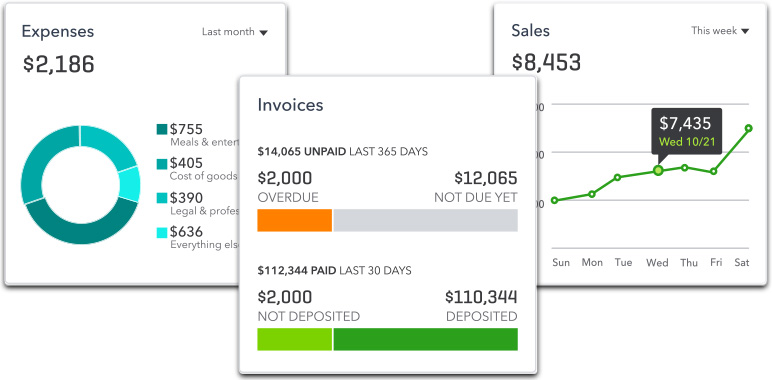This screenshot has height=380, width=772.
Task: Select the Saturday data point on Sales chart
Action: [749, 128]
